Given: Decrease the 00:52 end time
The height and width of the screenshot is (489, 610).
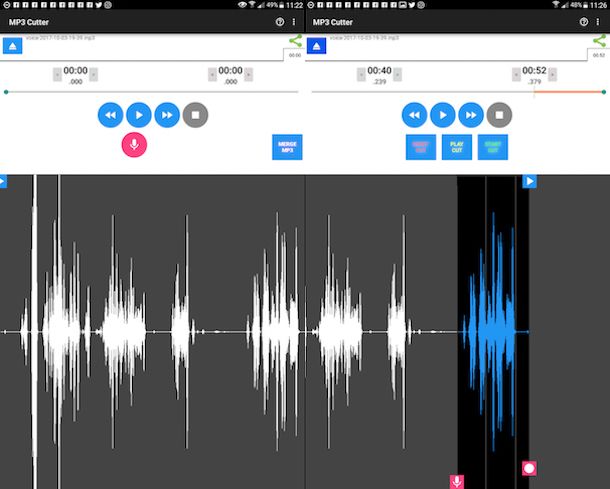Looking at the screenshot, I should tap(516, 74).
